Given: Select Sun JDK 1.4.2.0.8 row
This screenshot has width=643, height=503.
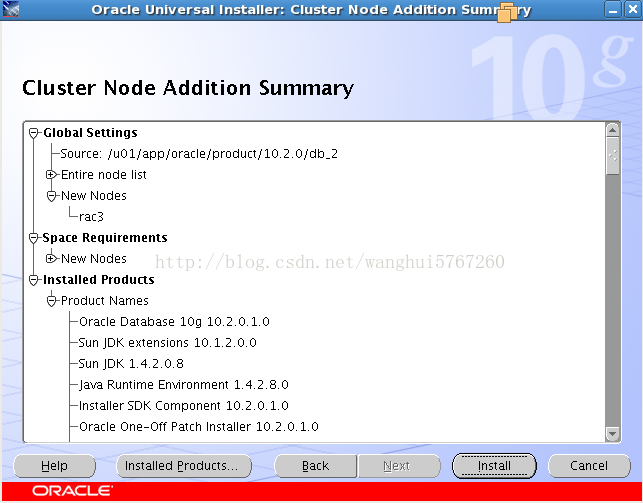Looking at the screenshot, I should pos(131,364).
